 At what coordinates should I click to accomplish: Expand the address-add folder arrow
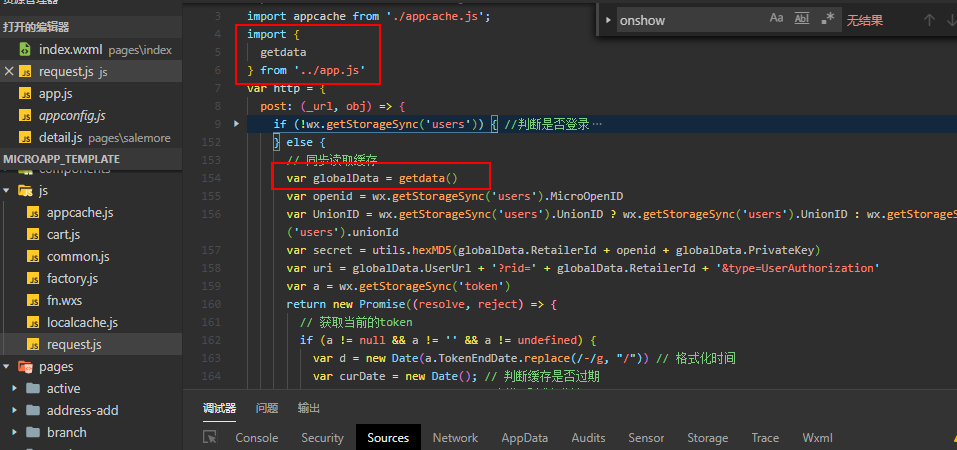[x=15, y=411]
